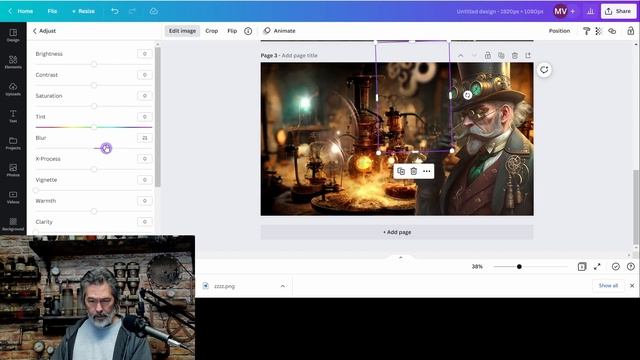Click the Blur slider handle
Screen dimensions: 640x360
[106, 148]
